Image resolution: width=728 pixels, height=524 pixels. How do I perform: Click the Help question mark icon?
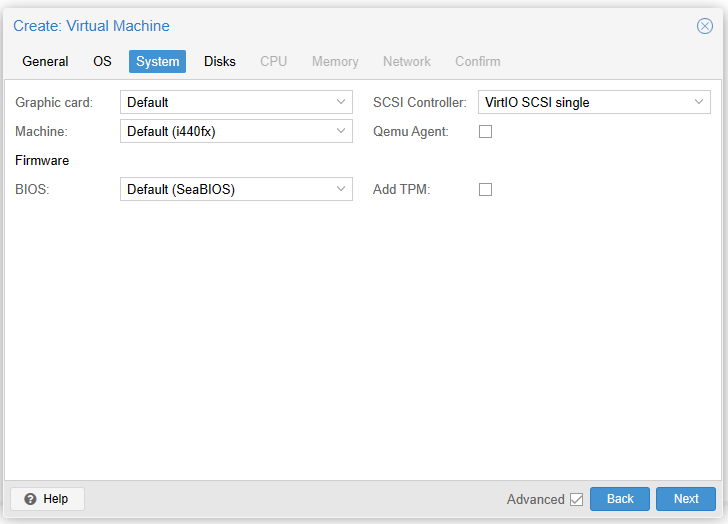pyautogui.click(x=31, y=499)
